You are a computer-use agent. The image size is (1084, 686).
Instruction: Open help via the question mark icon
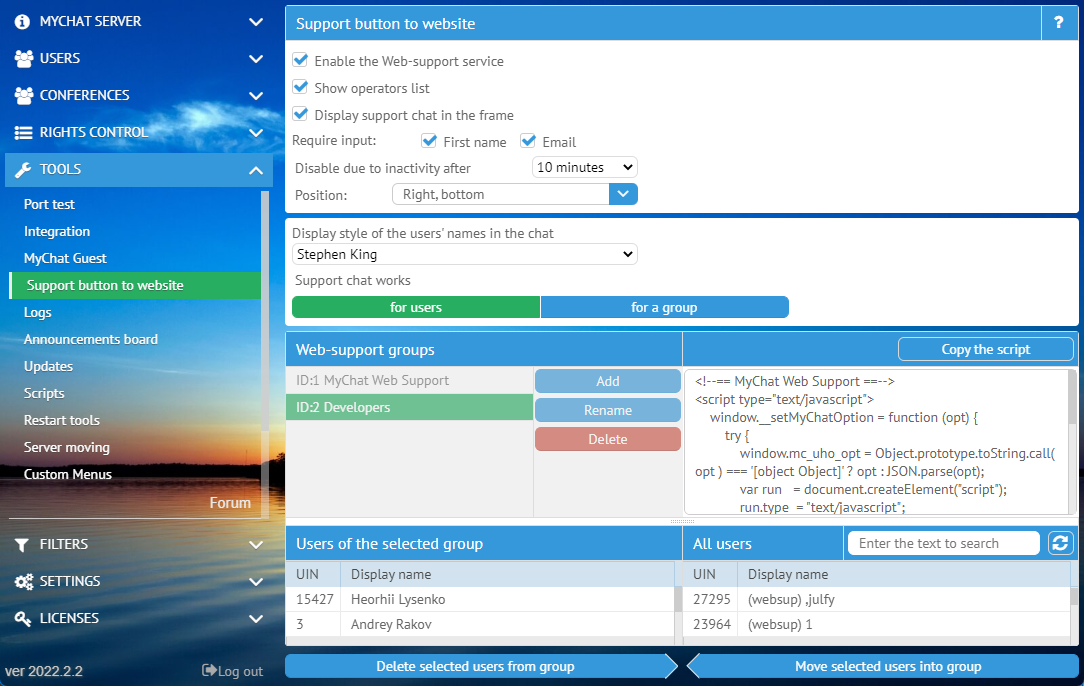point(1058,23)
